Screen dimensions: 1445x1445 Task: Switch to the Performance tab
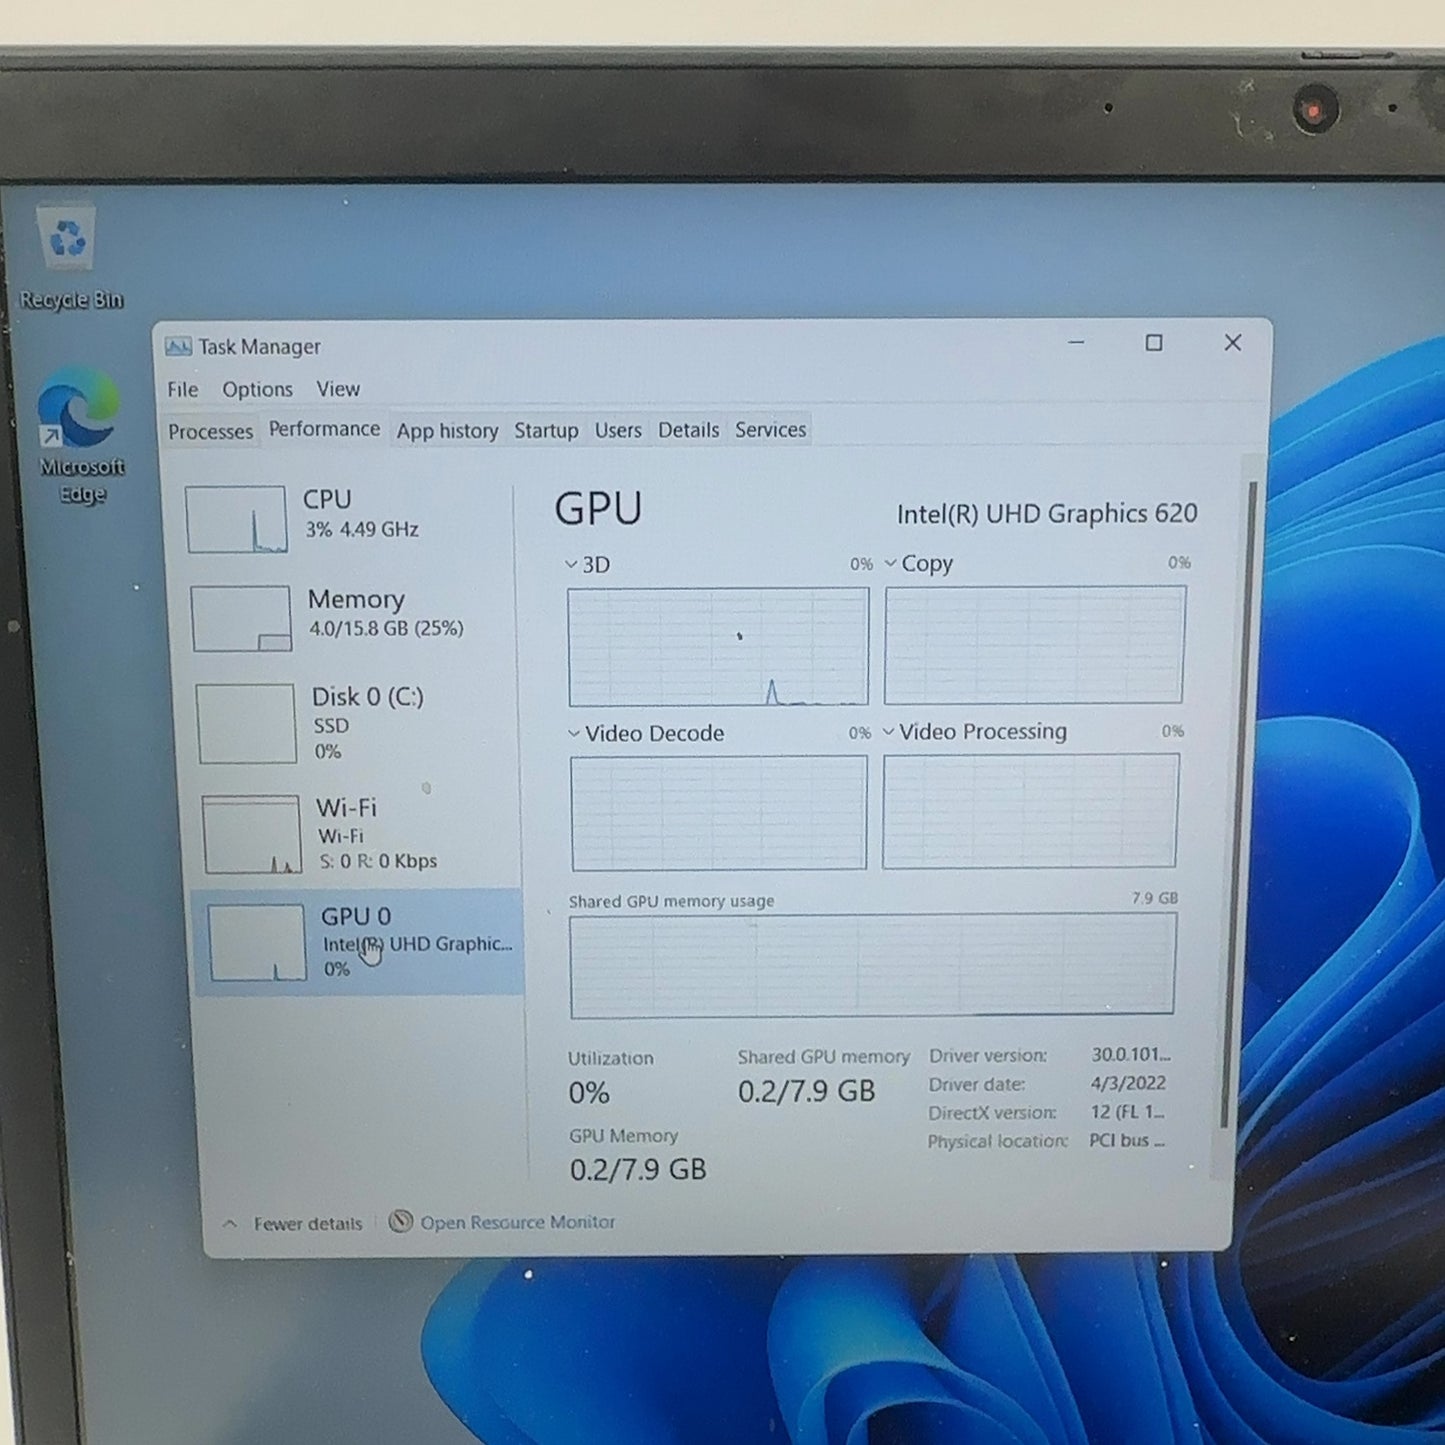point(324,429)
